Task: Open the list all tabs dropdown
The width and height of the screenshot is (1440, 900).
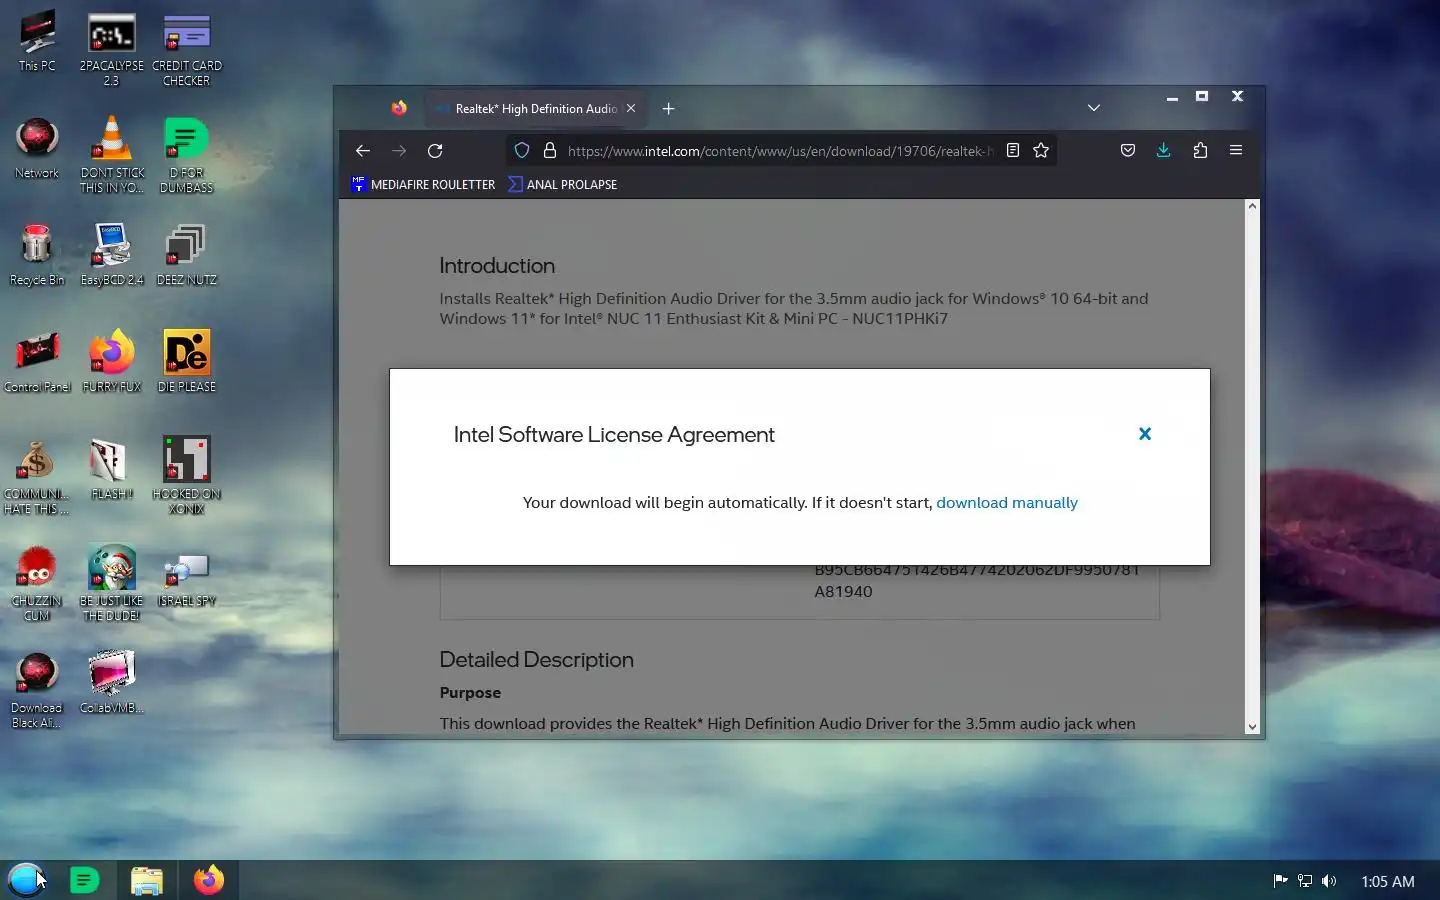Action: pyautogui.click(x=1094, y=108)
